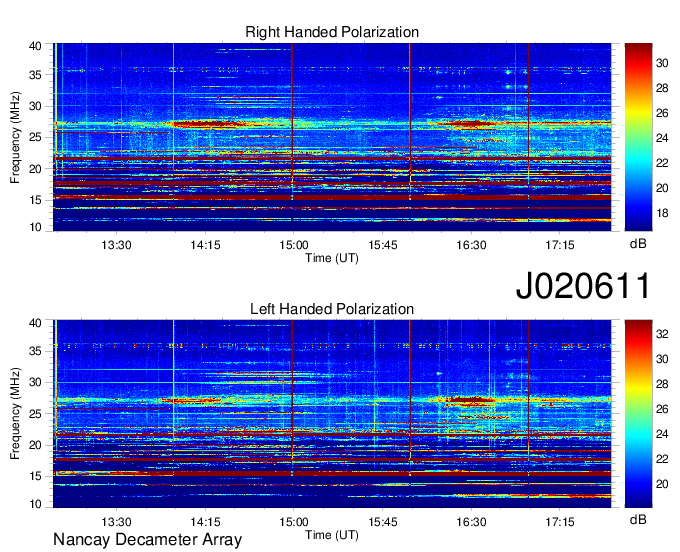
Task: Click 15:00 time tick under Right Handed plot
Action: [294, 245]
